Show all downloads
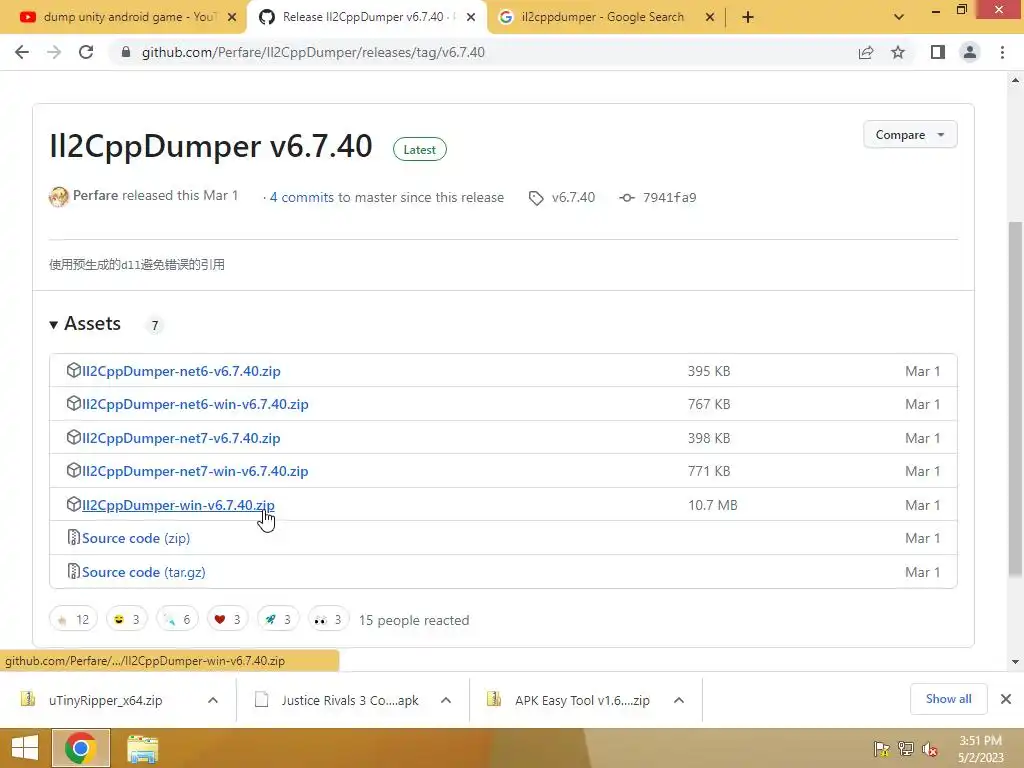Viewport: 1024px width, 768px height. click(948, 699)
